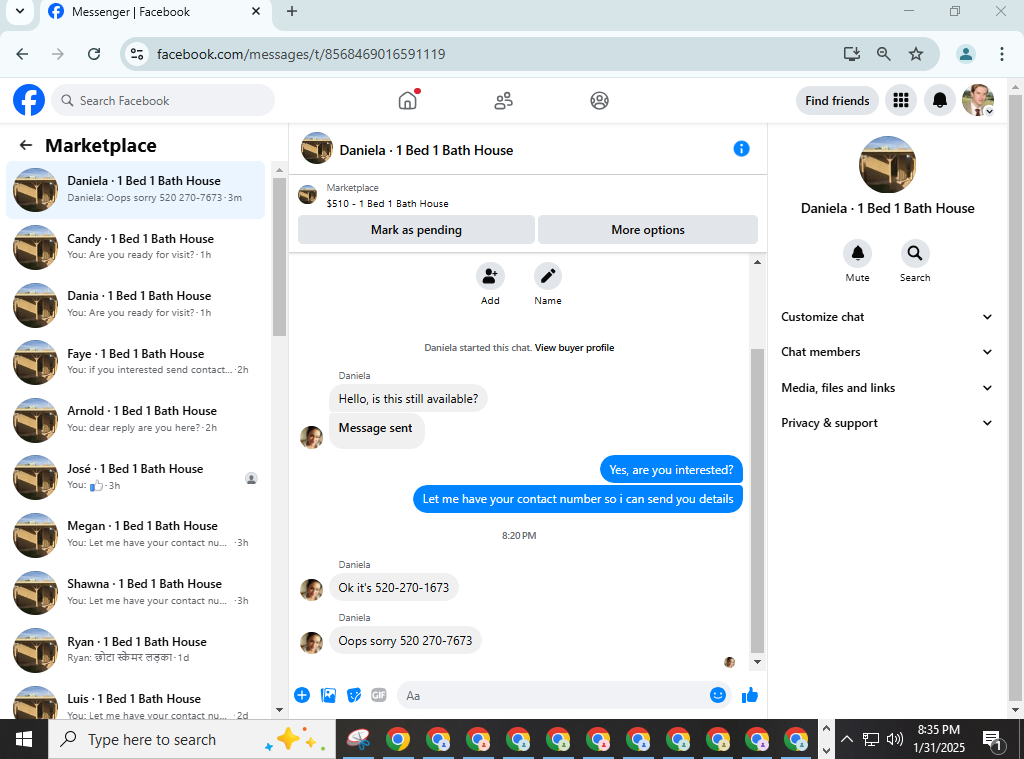
Task: Open Windows notification center icon
Action: [993, 739]
